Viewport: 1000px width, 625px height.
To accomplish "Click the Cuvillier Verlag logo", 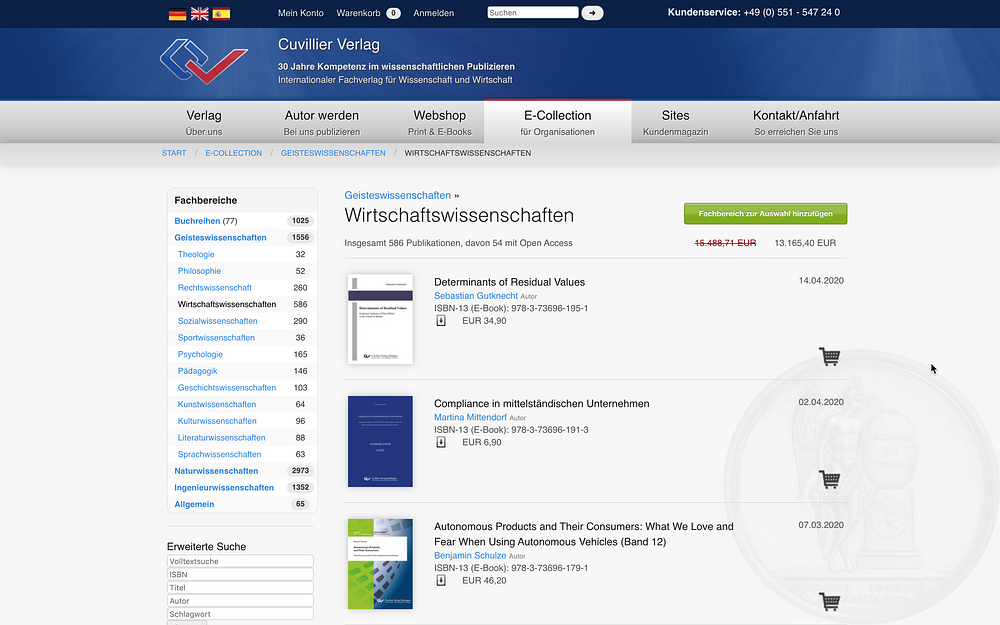I will [x=204, y=61].
